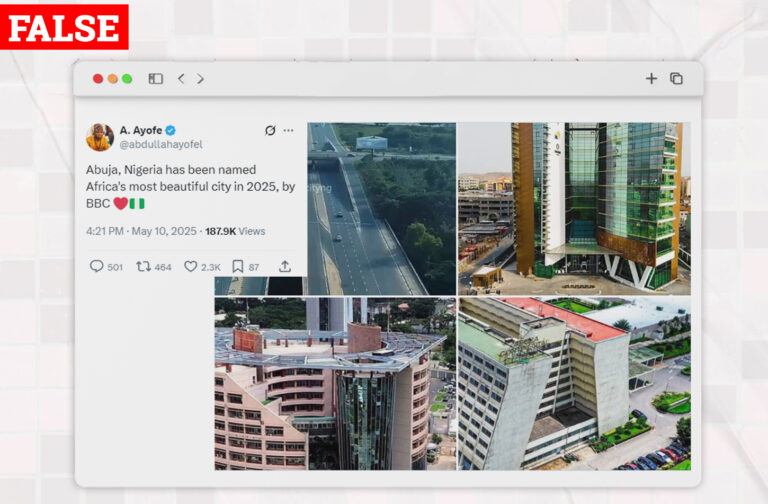Image resolution: width=768 pixels, height=504 pixels.
Task: Click the blue verified badge
Action: [170, 130]
